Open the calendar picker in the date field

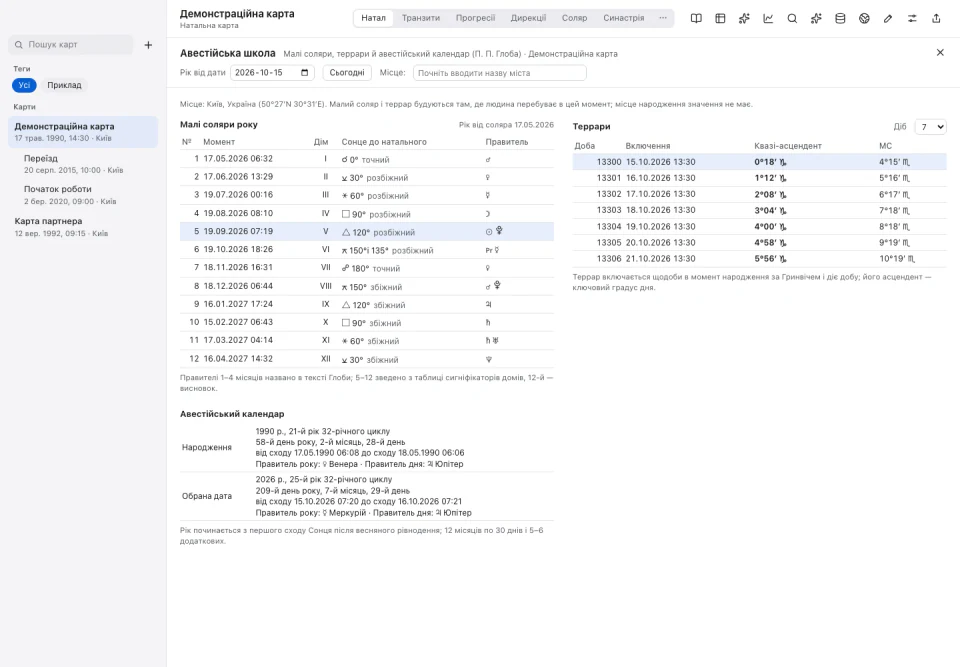[305, 73]
